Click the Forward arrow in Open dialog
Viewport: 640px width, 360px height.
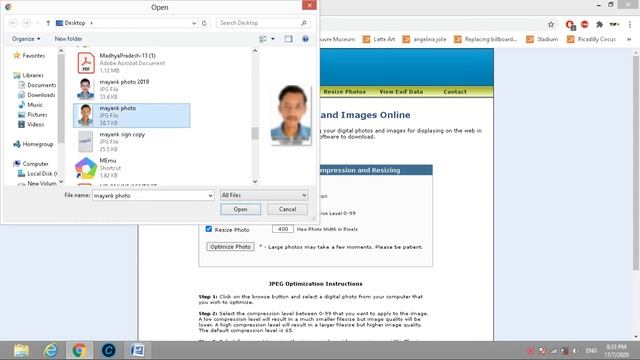[26, 23]
